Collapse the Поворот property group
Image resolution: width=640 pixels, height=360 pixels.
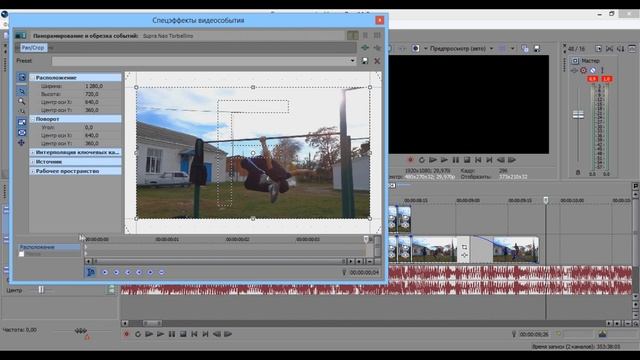tap(32, 119)
